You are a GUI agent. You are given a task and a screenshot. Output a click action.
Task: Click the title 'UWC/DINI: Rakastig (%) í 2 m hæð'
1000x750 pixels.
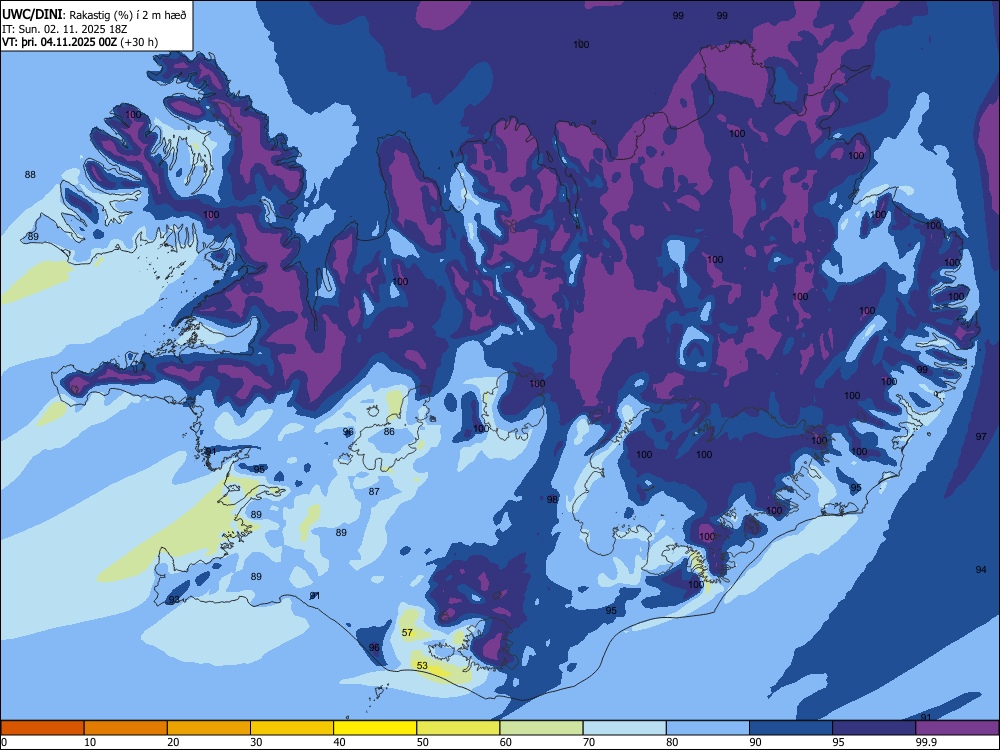[94, 15]
